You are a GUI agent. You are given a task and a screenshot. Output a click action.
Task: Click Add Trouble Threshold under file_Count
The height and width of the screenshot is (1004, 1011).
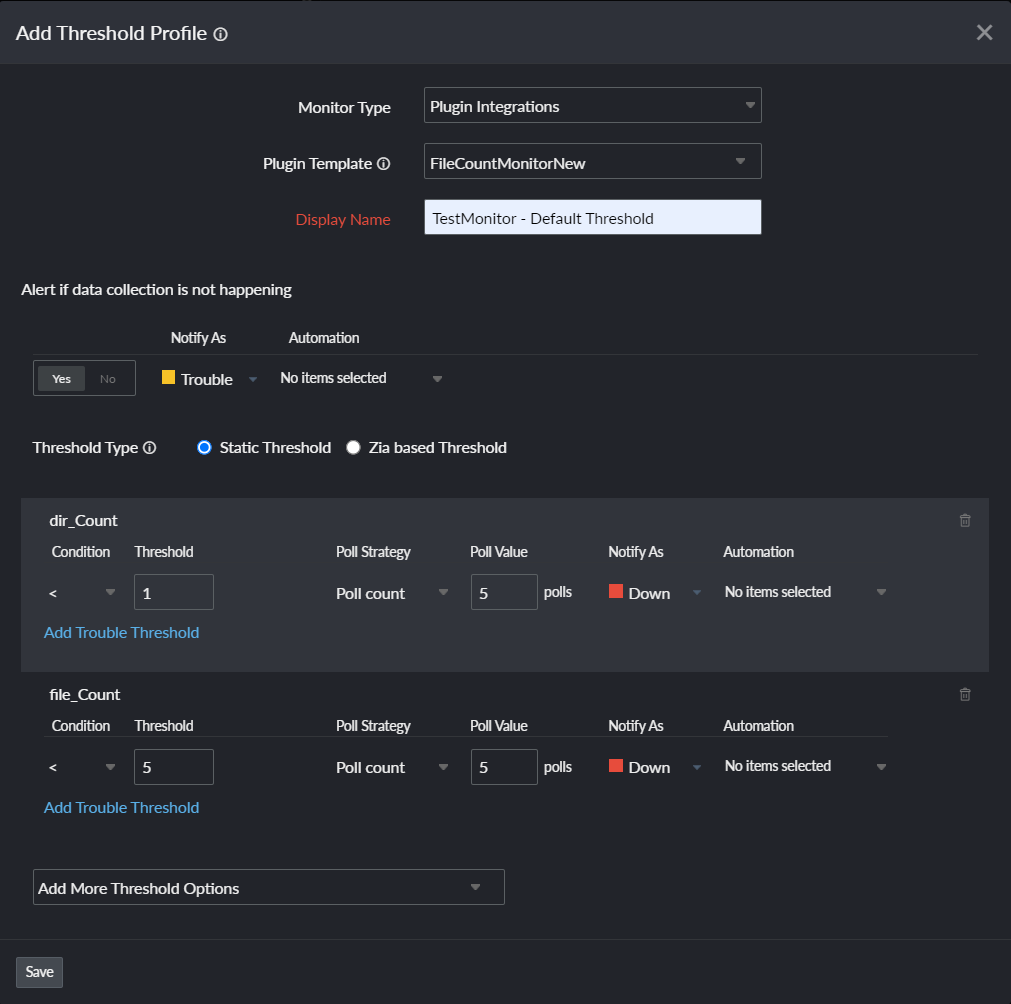click(x=121, y=808)
